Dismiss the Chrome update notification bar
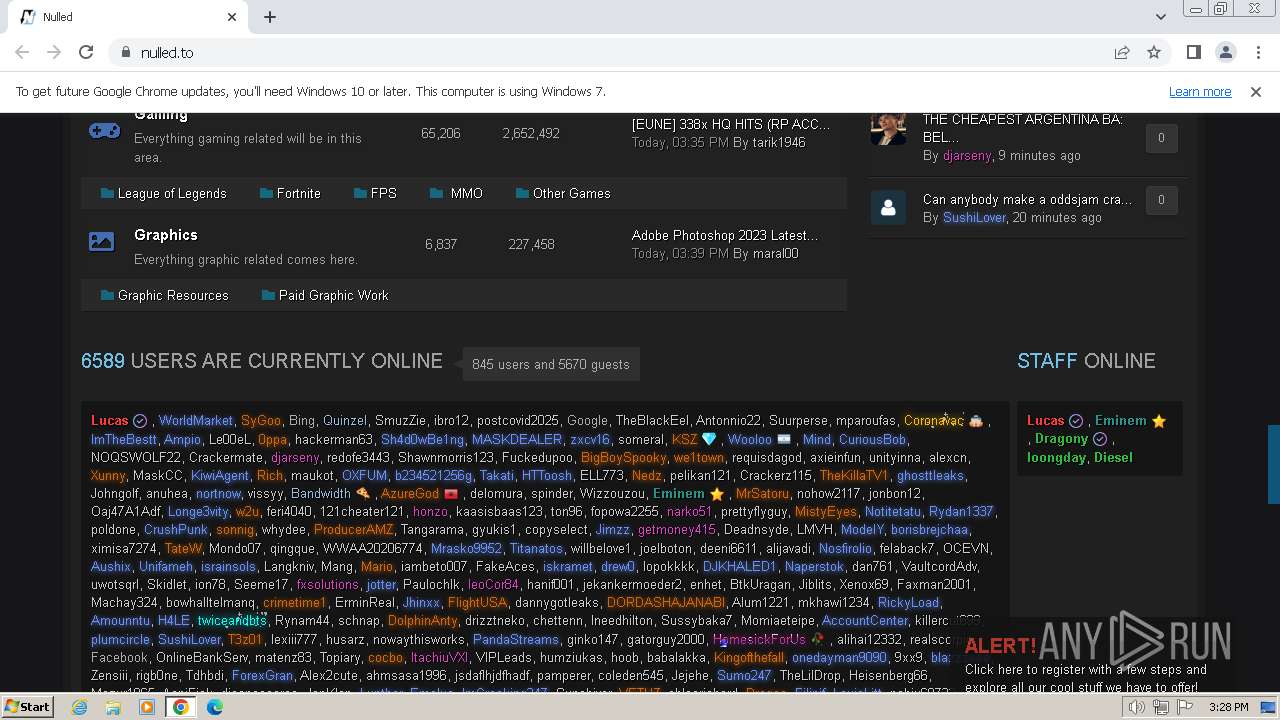This screenshot has width=1280, height=720. tap(1256, 92)
